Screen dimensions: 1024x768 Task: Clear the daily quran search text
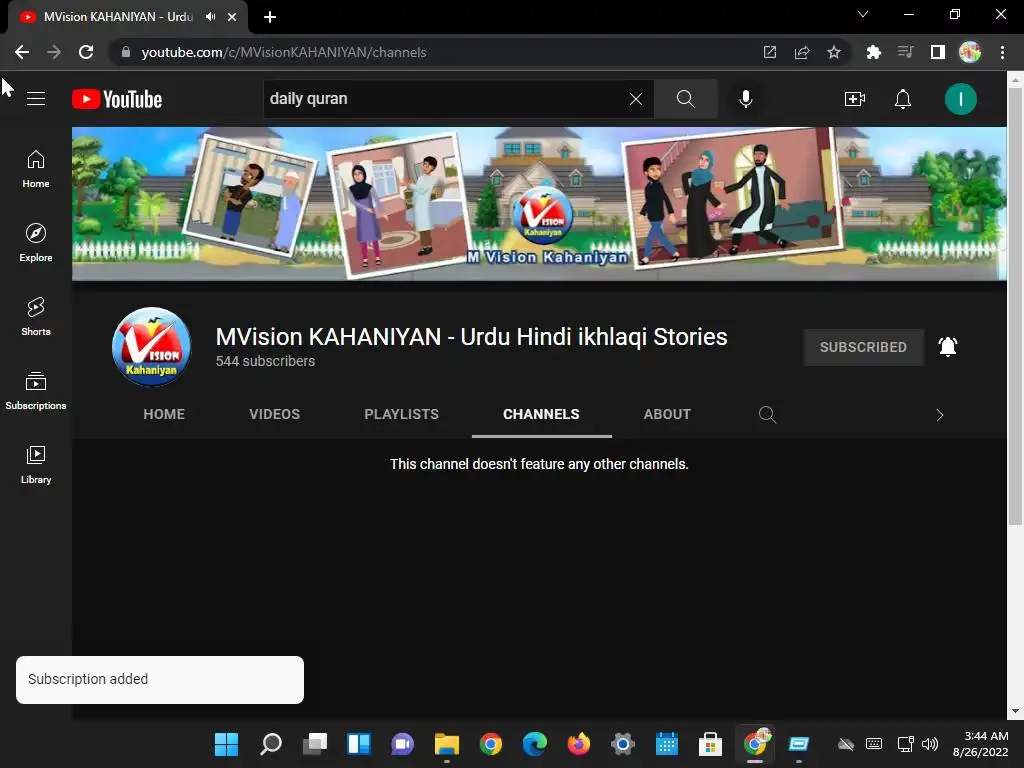(x=635, y=99)
